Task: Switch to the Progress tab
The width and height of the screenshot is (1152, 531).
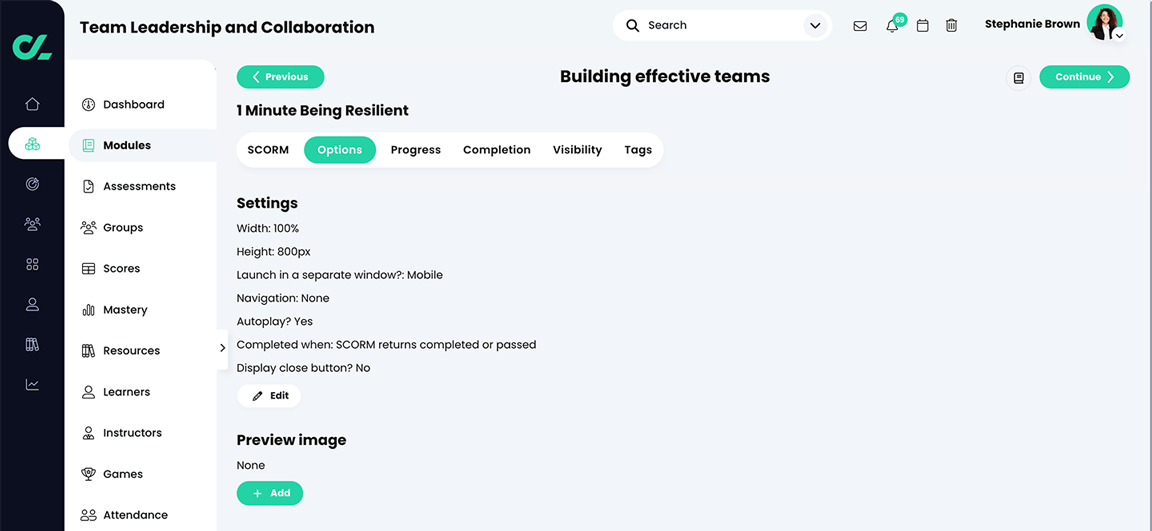Action: (x=416, y=150)
